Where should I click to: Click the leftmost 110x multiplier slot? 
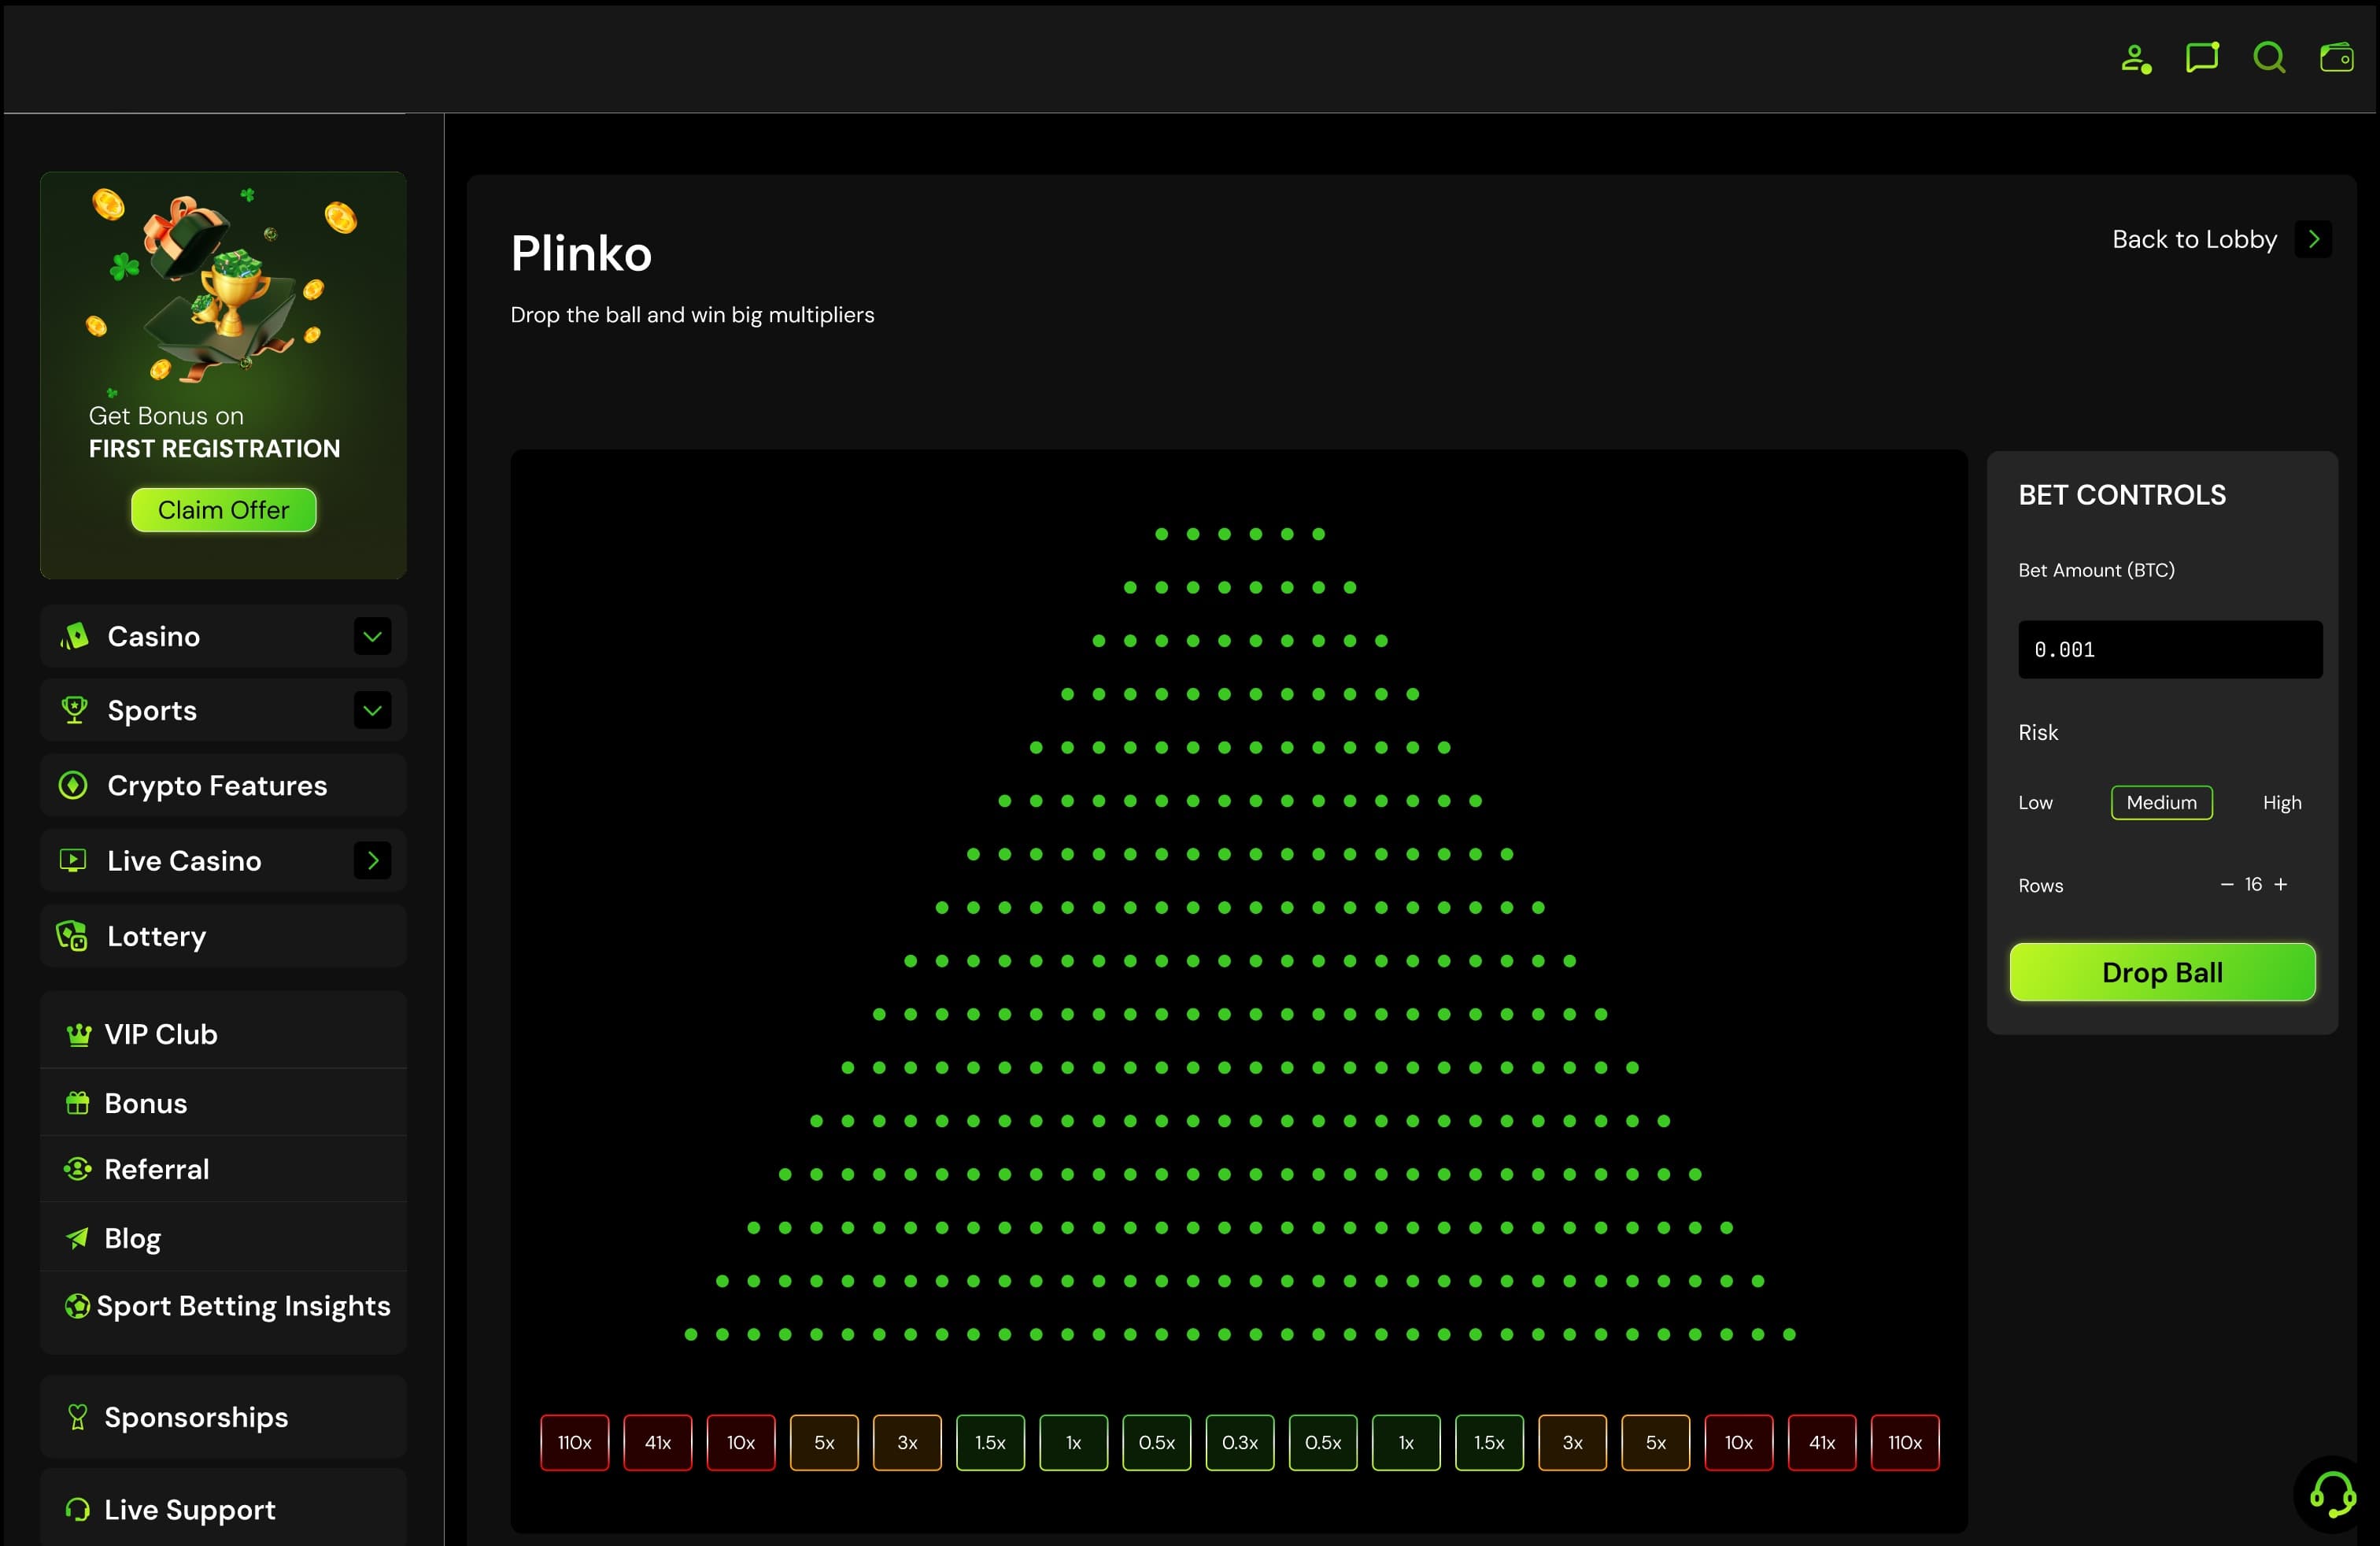[x=574, y=1442]
